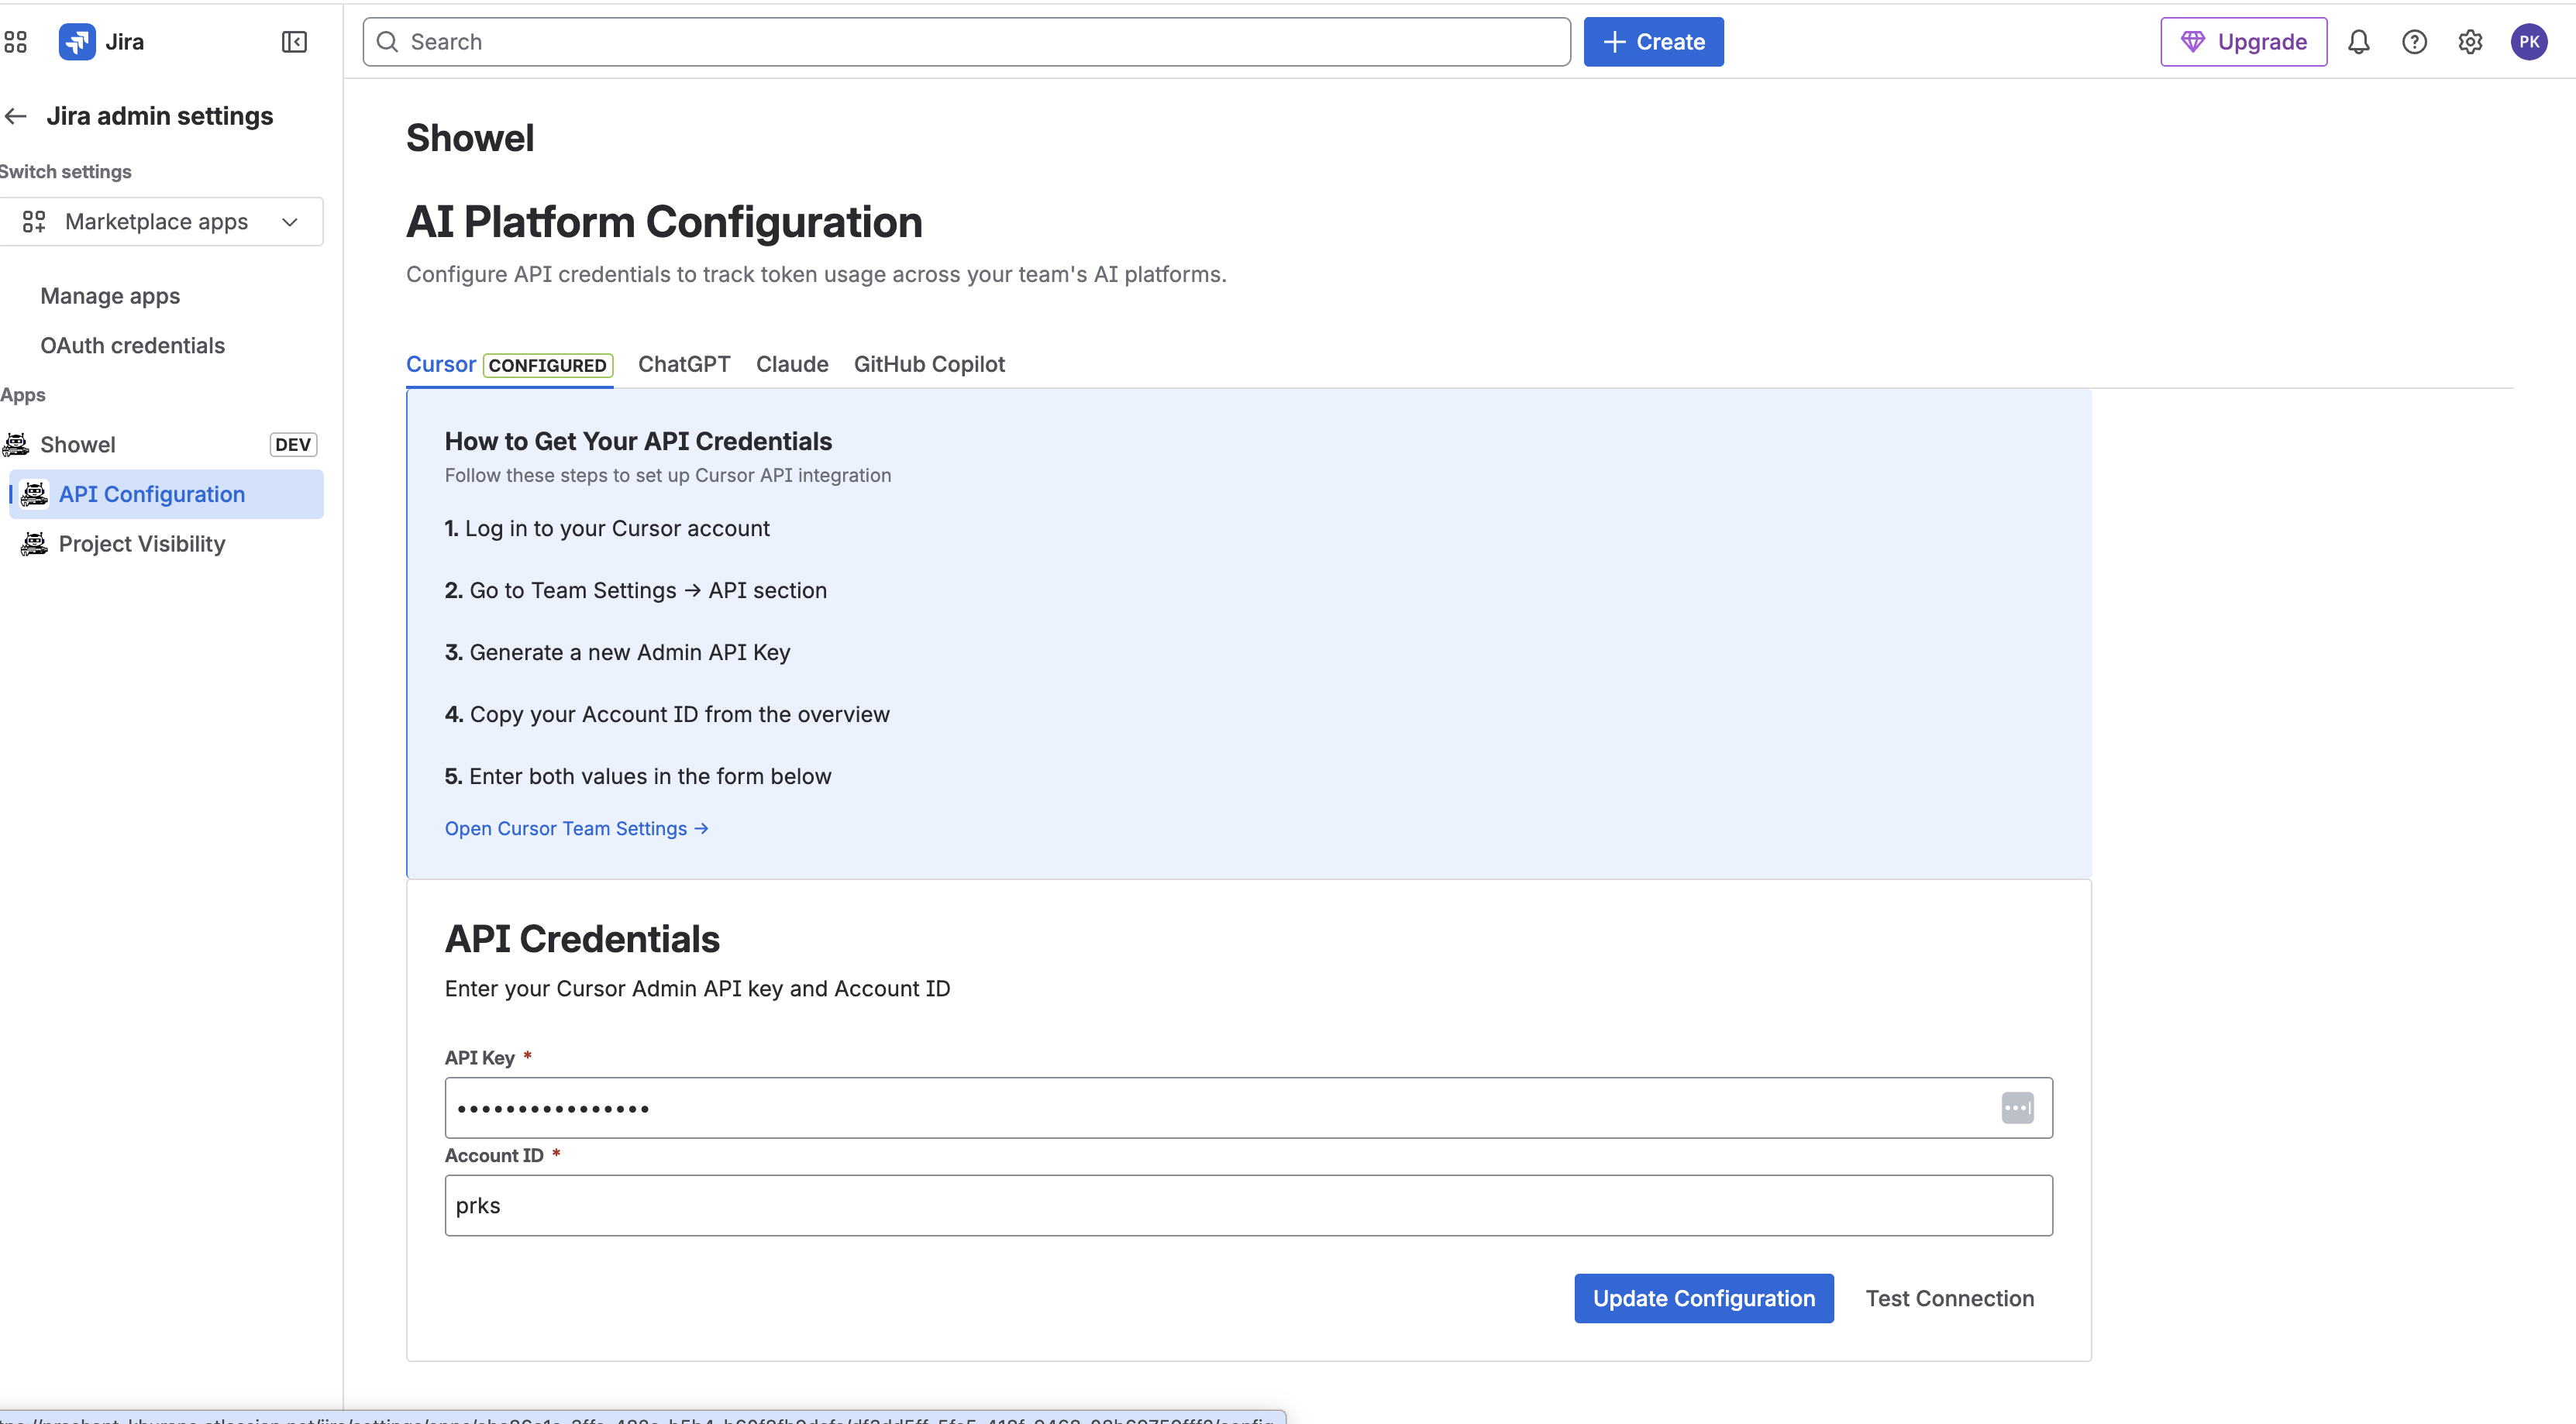The image size is (2576, 1424).
Task: Click the password manager icon in API Key field
Action: pos(2017,1107)
